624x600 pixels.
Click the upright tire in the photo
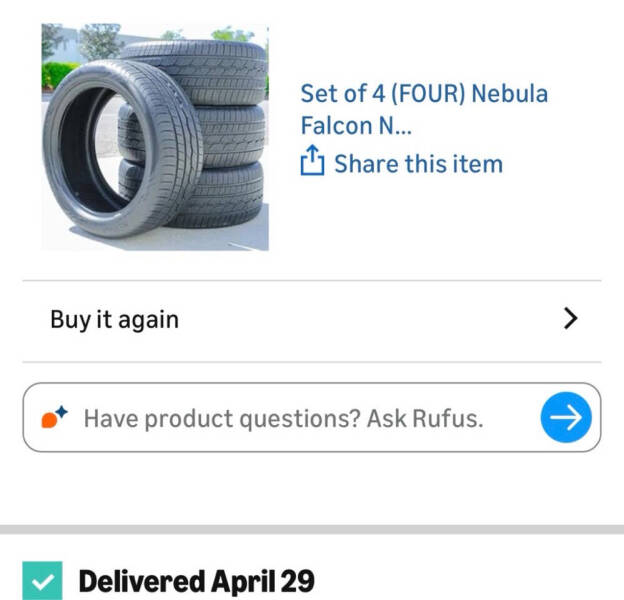point(121,148)
